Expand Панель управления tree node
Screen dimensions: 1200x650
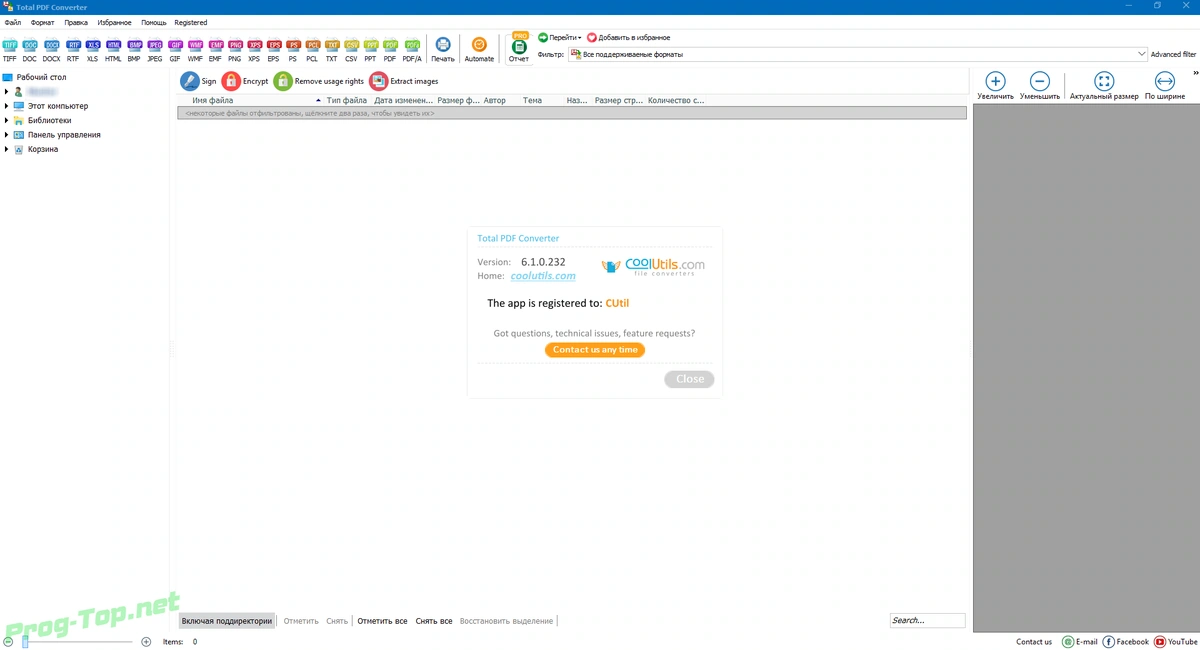6,135
